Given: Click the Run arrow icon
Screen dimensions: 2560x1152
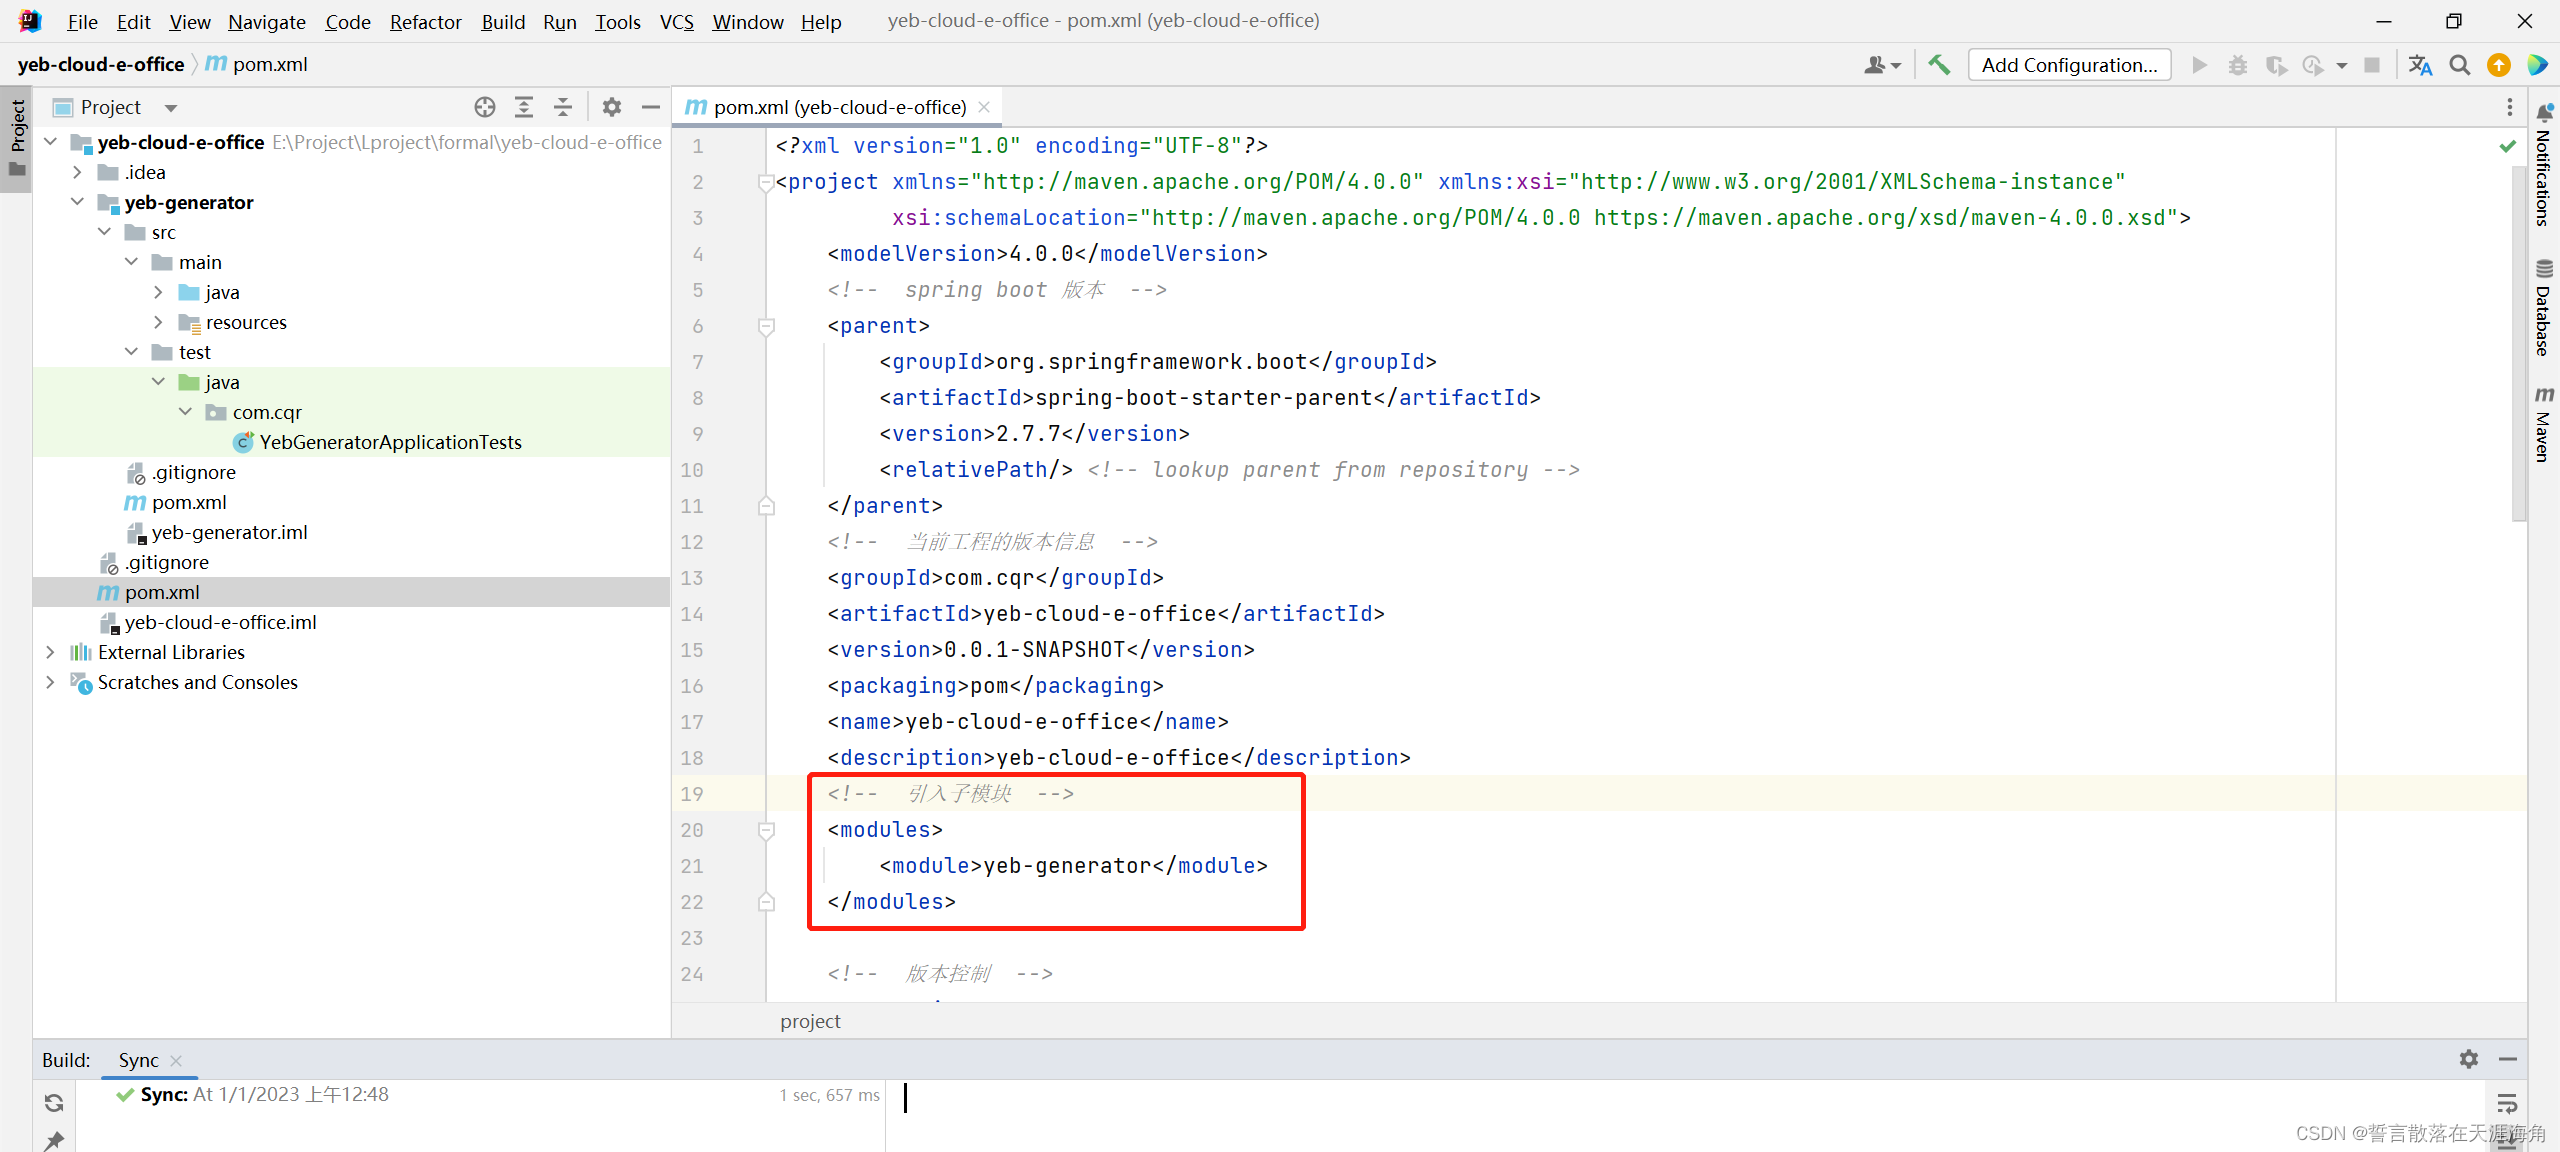Looking at the screenshot, I should 2199,65.
